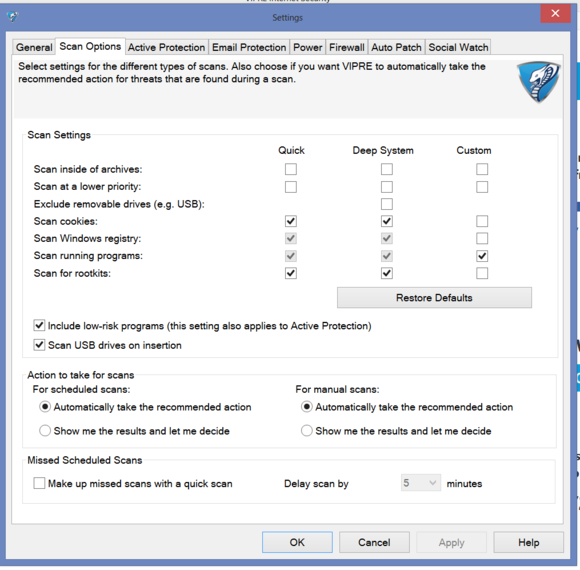Open the Delay scan by minutes dropdown

point(421,483)
